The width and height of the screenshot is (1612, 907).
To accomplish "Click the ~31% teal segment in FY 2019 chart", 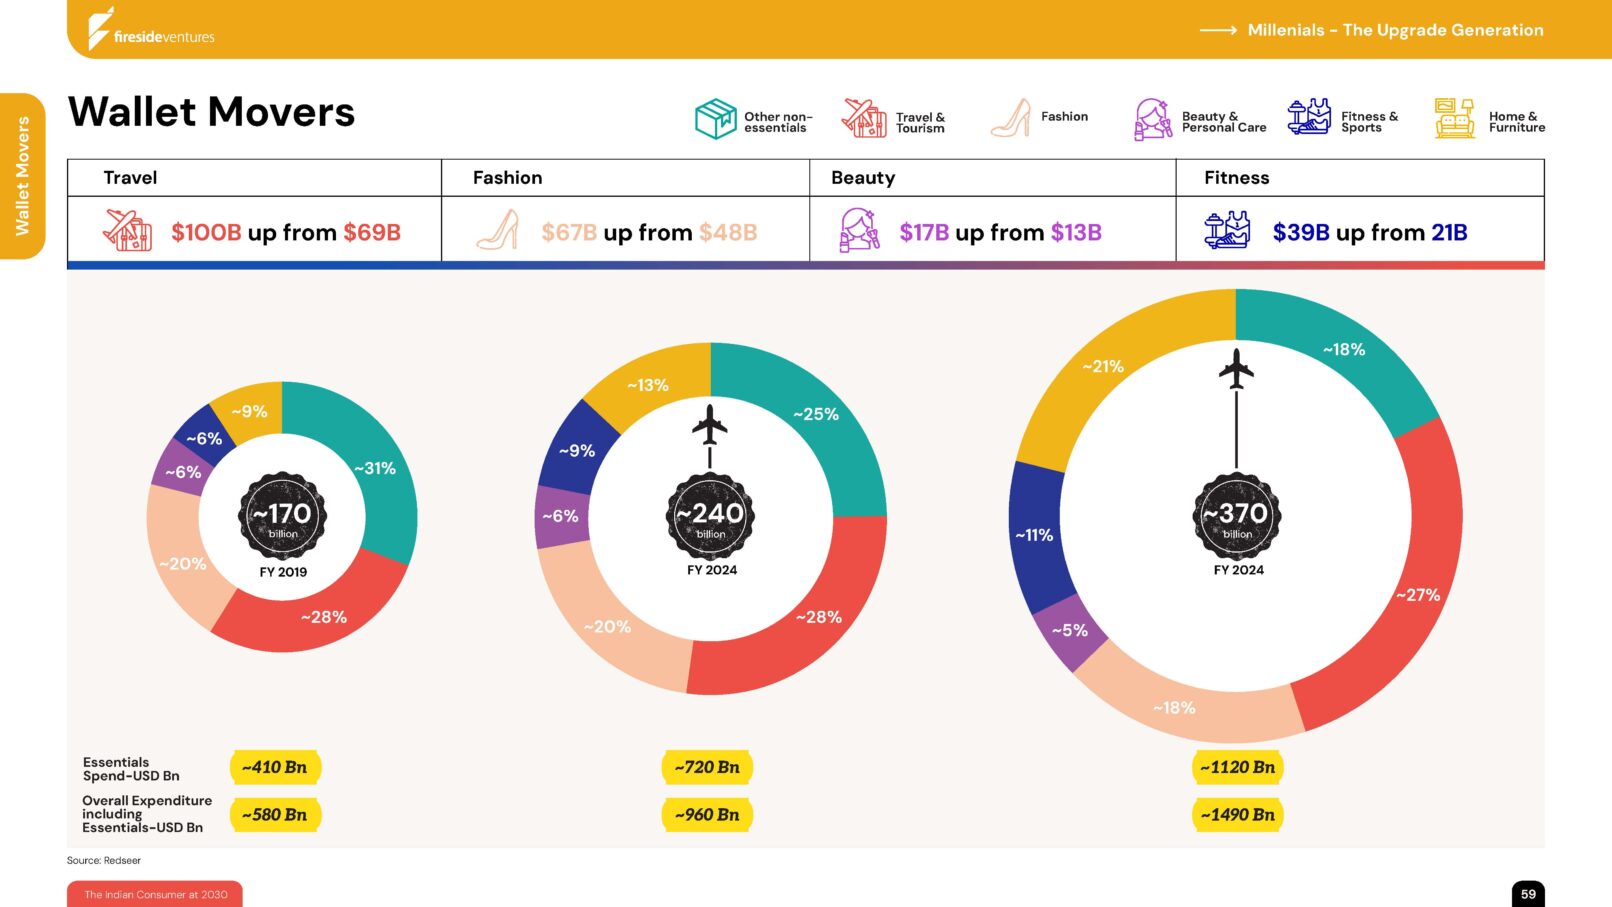I will pos(375,468).
